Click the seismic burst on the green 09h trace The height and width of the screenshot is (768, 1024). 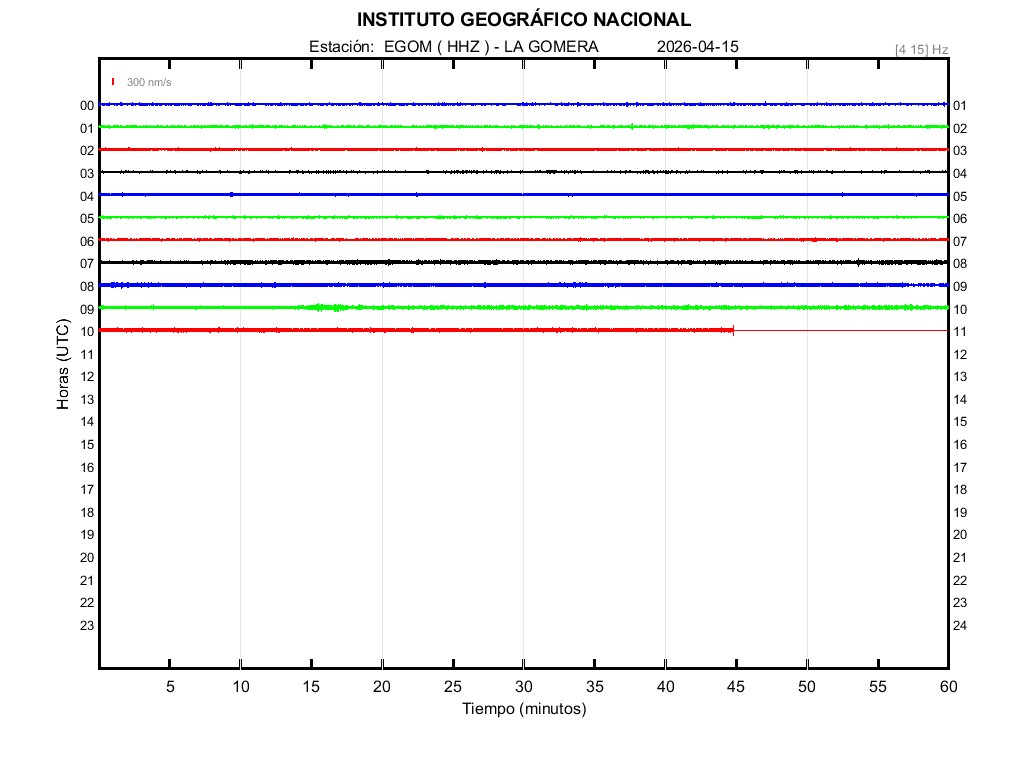click(x=328, y=307)
